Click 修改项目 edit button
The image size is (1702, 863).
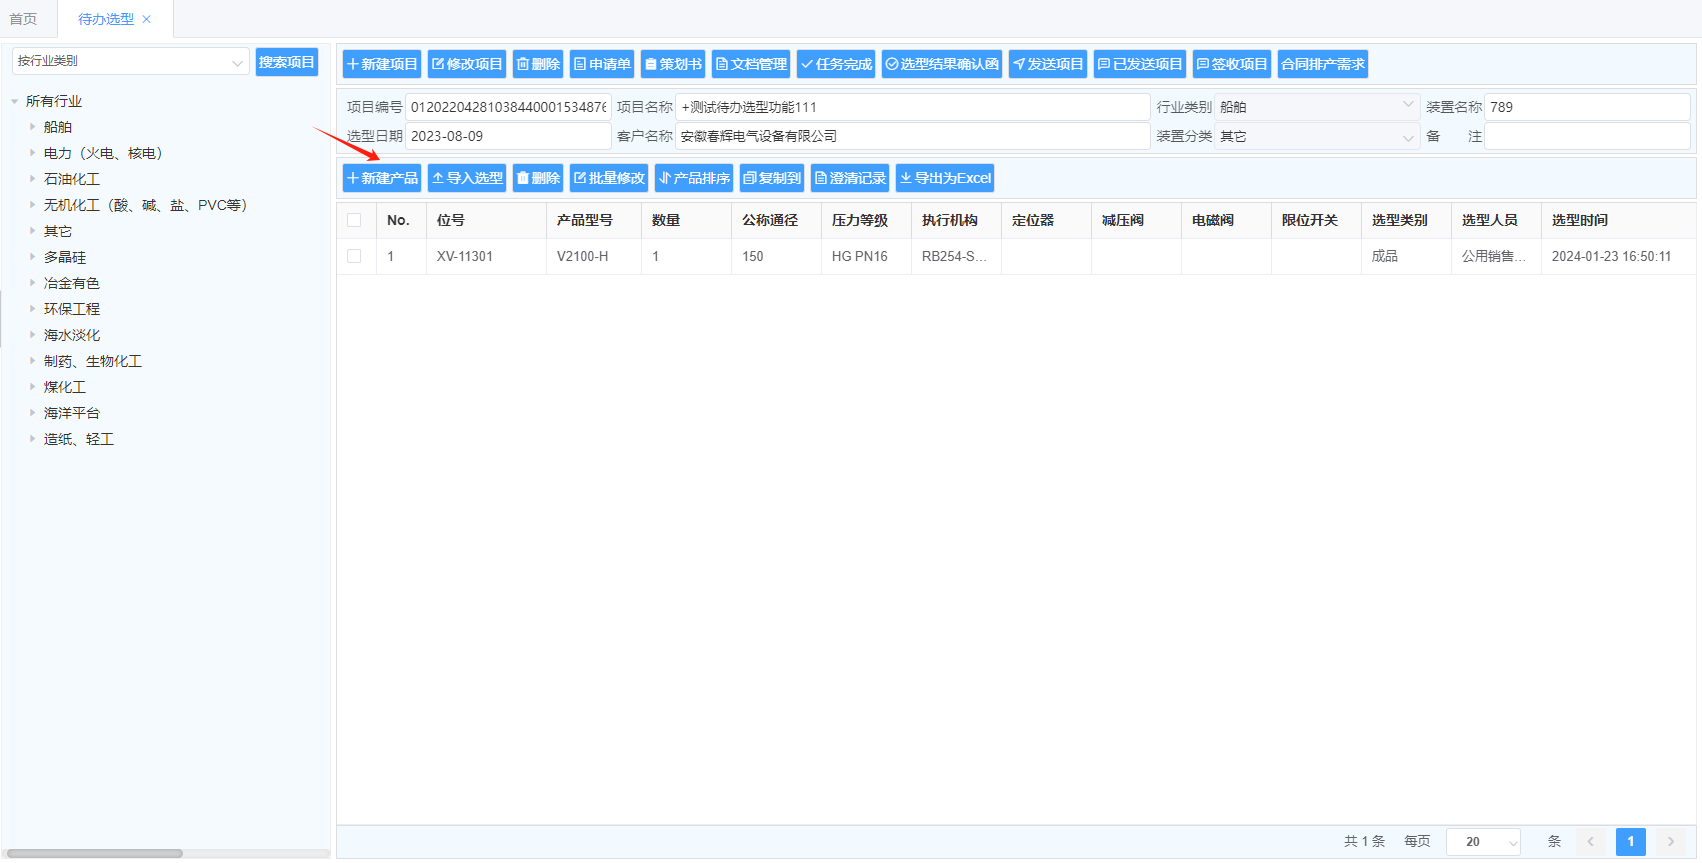[x=466, y=64]
